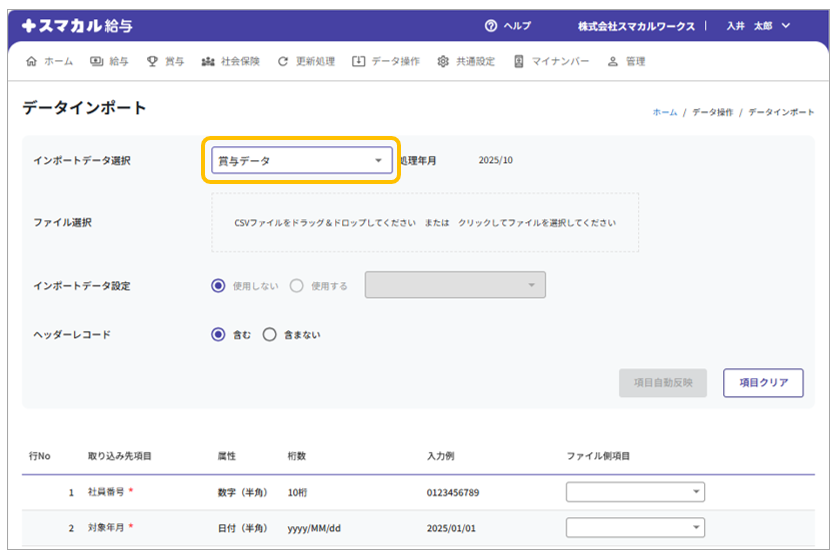Image resolution: width=838 pixels, height=557 pixels.
Task: Open the ヘルプ help link
Action: point(508,26)
